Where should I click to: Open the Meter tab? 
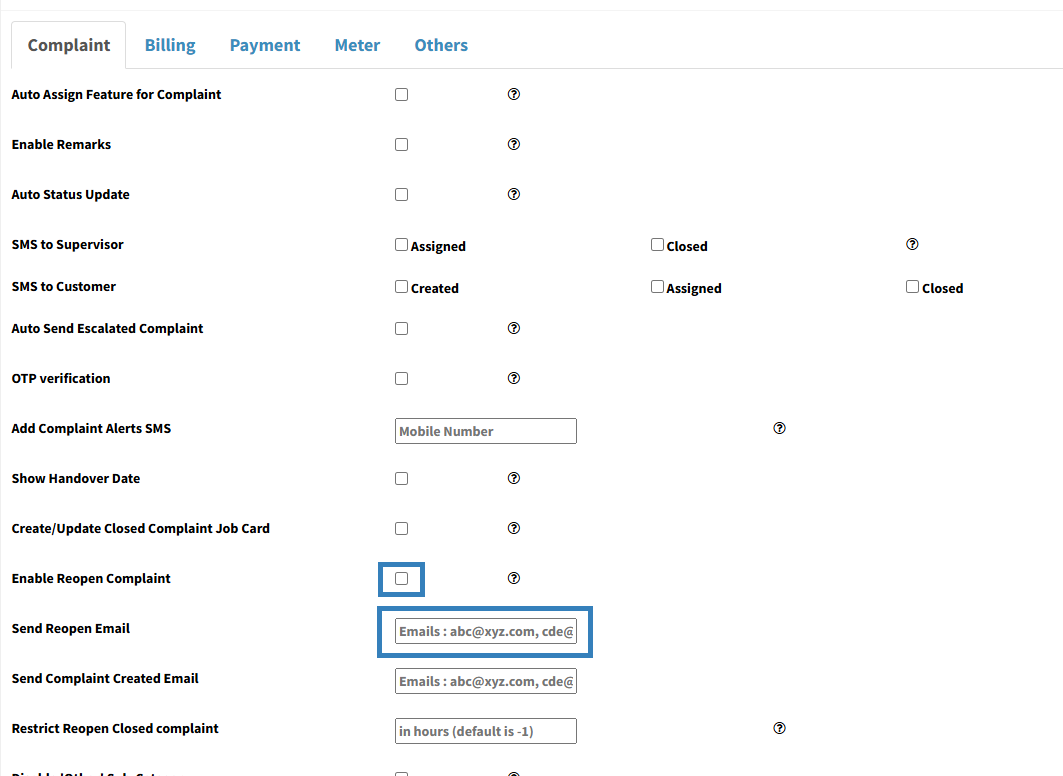pos(357,45)
